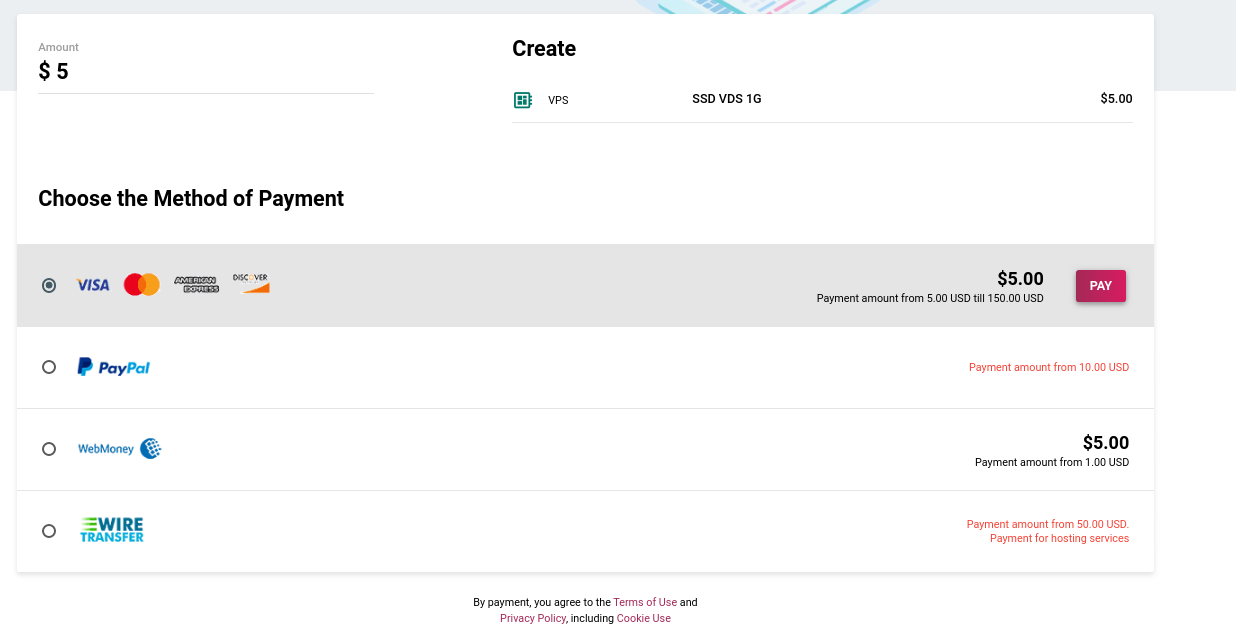Click the Wire Transfer logo

pyautogui.click(x=112, y=530)
